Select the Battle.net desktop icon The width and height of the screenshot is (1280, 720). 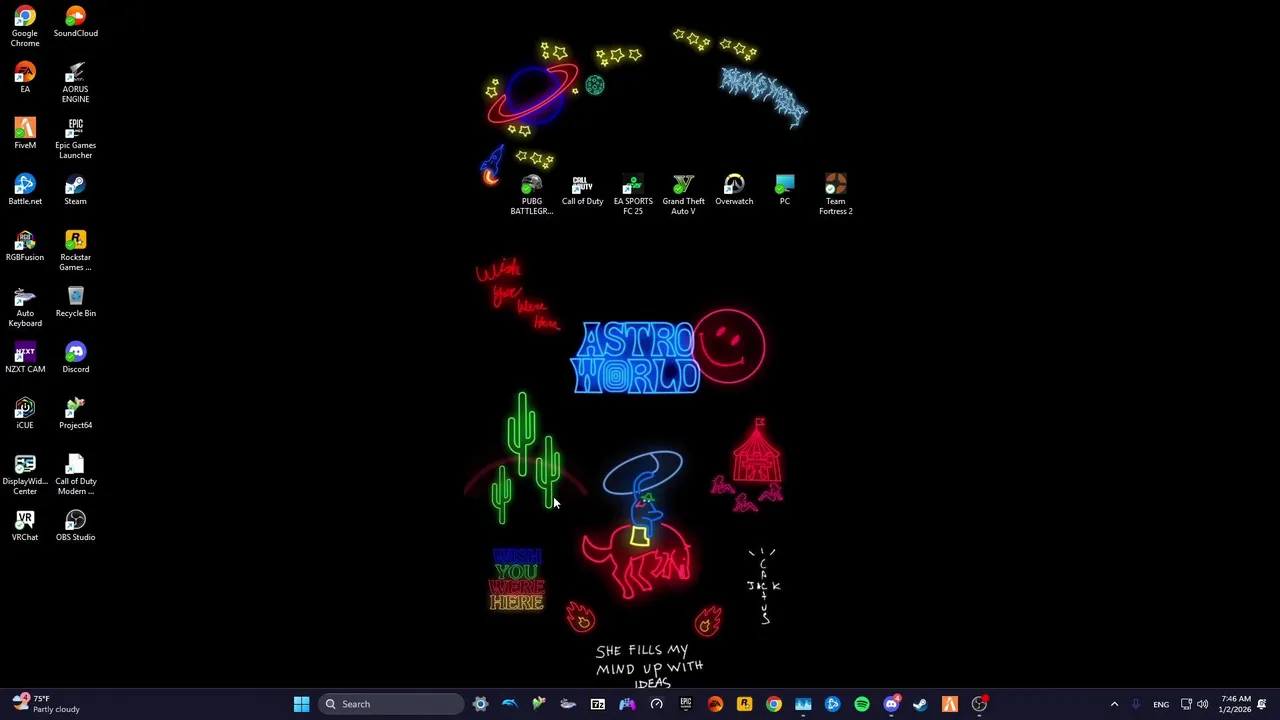coord(25,190)
